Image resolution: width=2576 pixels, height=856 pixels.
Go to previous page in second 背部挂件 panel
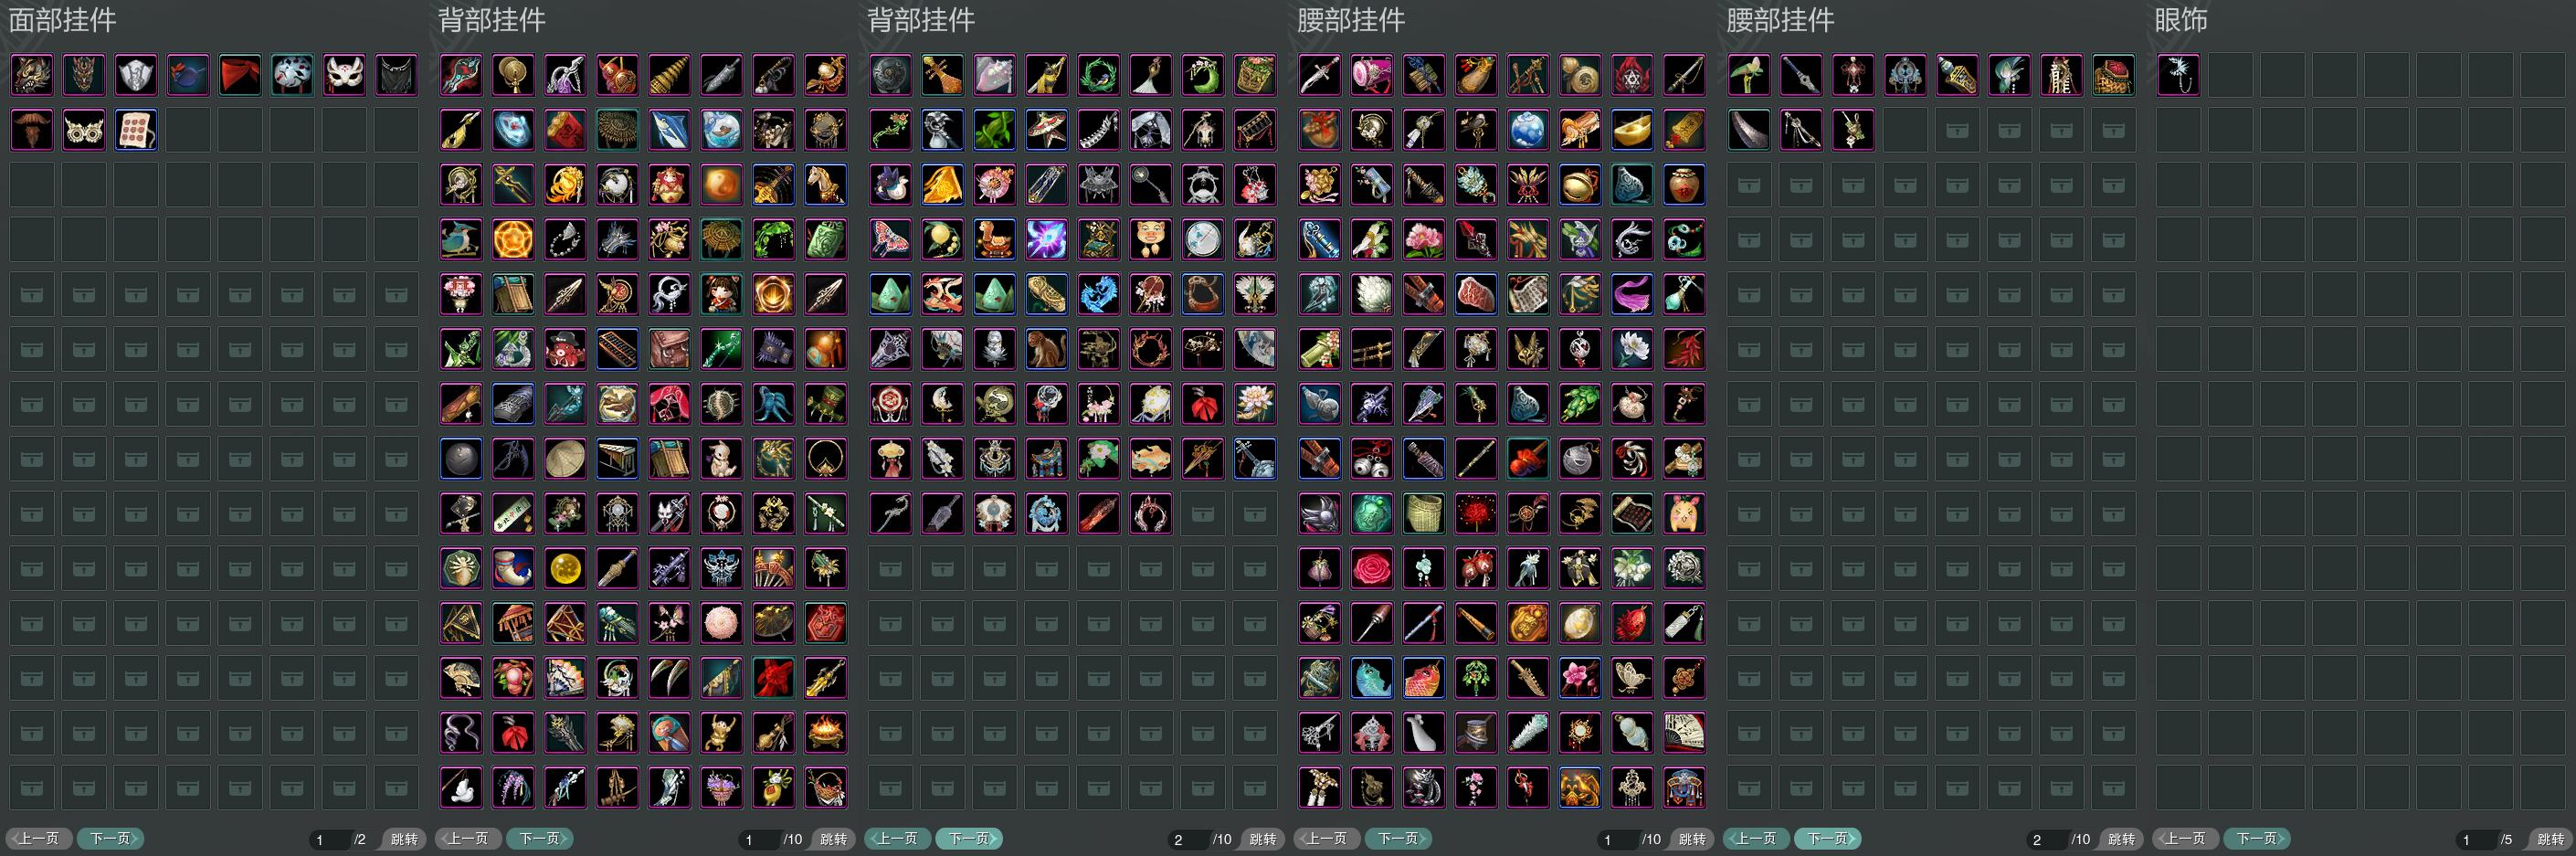point(898,838)
